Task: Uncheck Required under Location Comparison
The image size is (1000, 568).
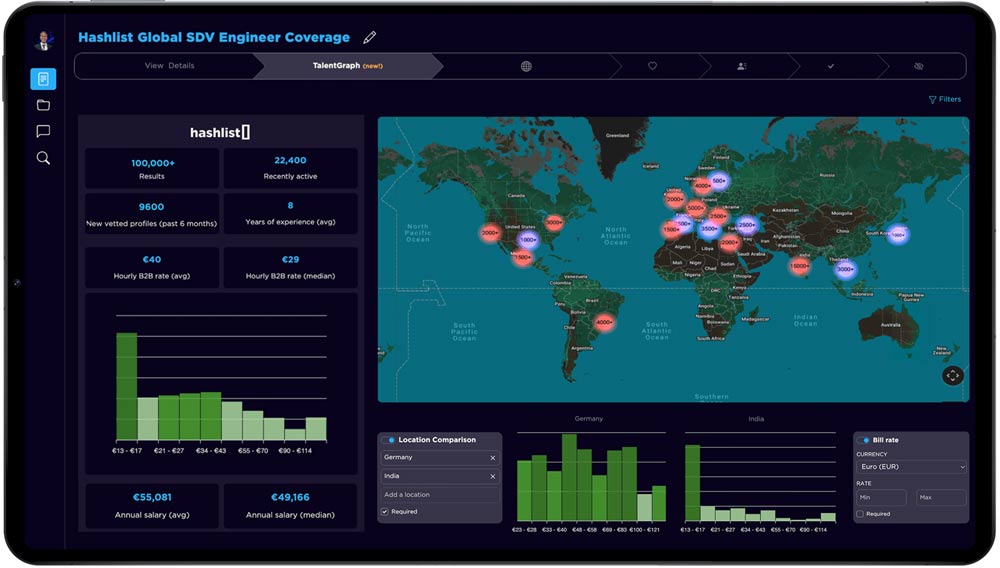Action: point(385,512)
